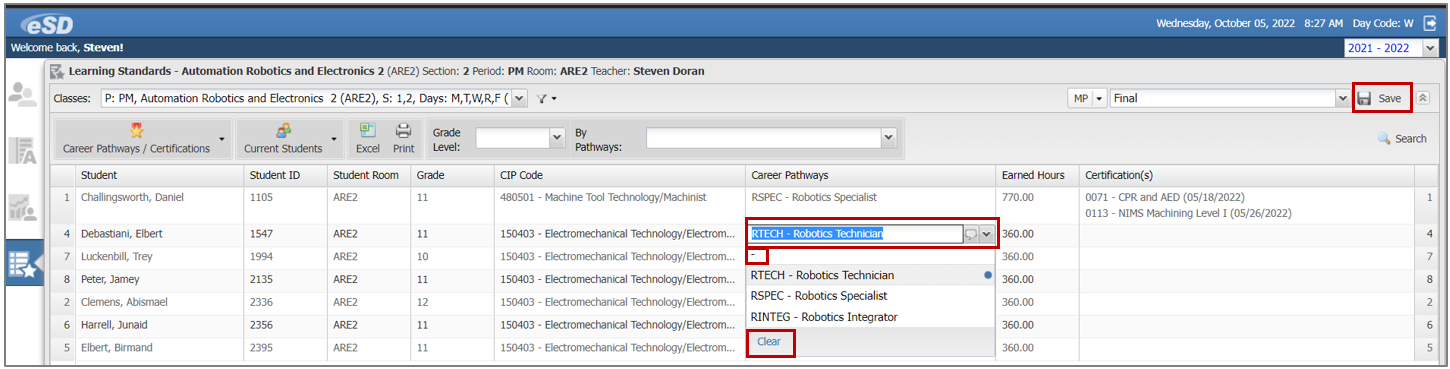Choose RSPEC - Robotics Specialist from the list
Image resolution: width=1450 pixels, height=369 pixels.
818,296
